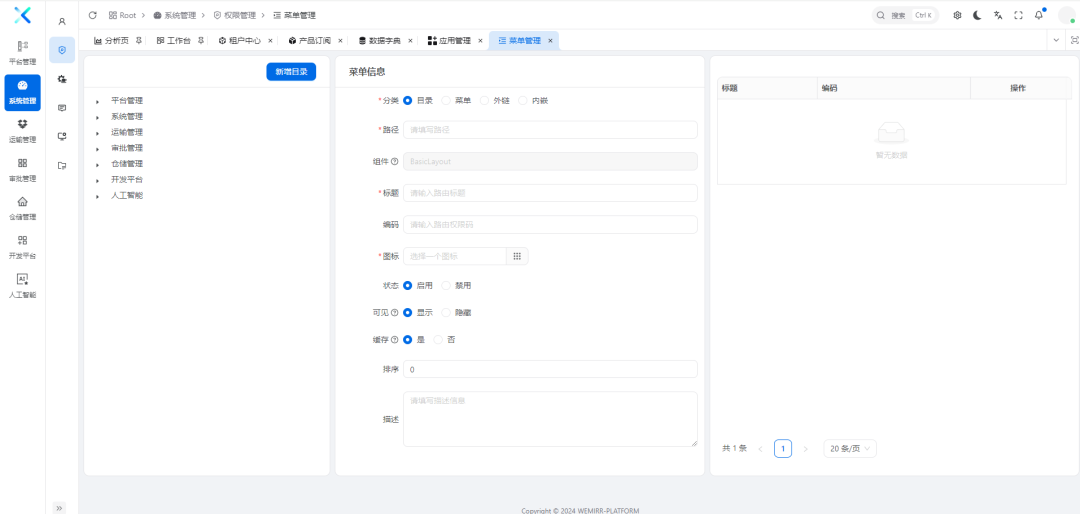Switch to the 租户中心 tab
The image size is (1080, 514).
click(x=239, y=41)
